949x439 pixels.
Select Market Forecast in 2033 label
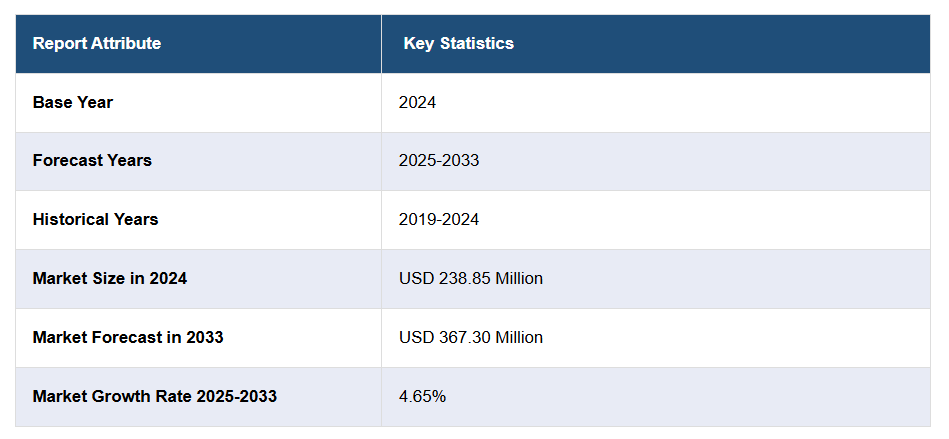click(x=128, y=337)
